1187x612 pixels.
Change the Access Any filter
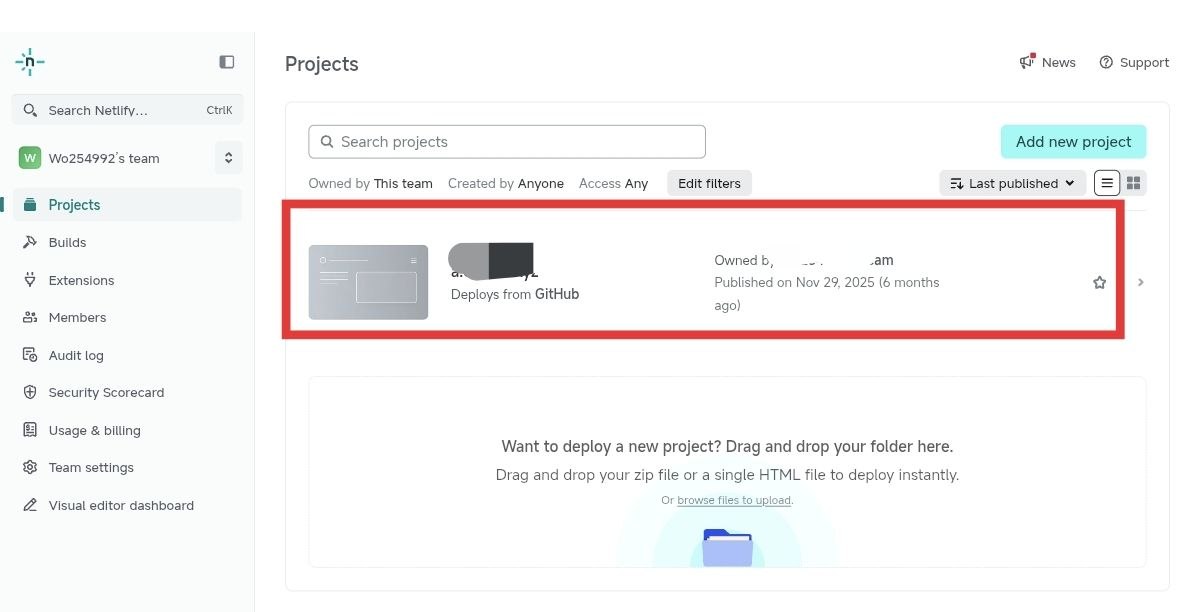click(x=613, y=183)
